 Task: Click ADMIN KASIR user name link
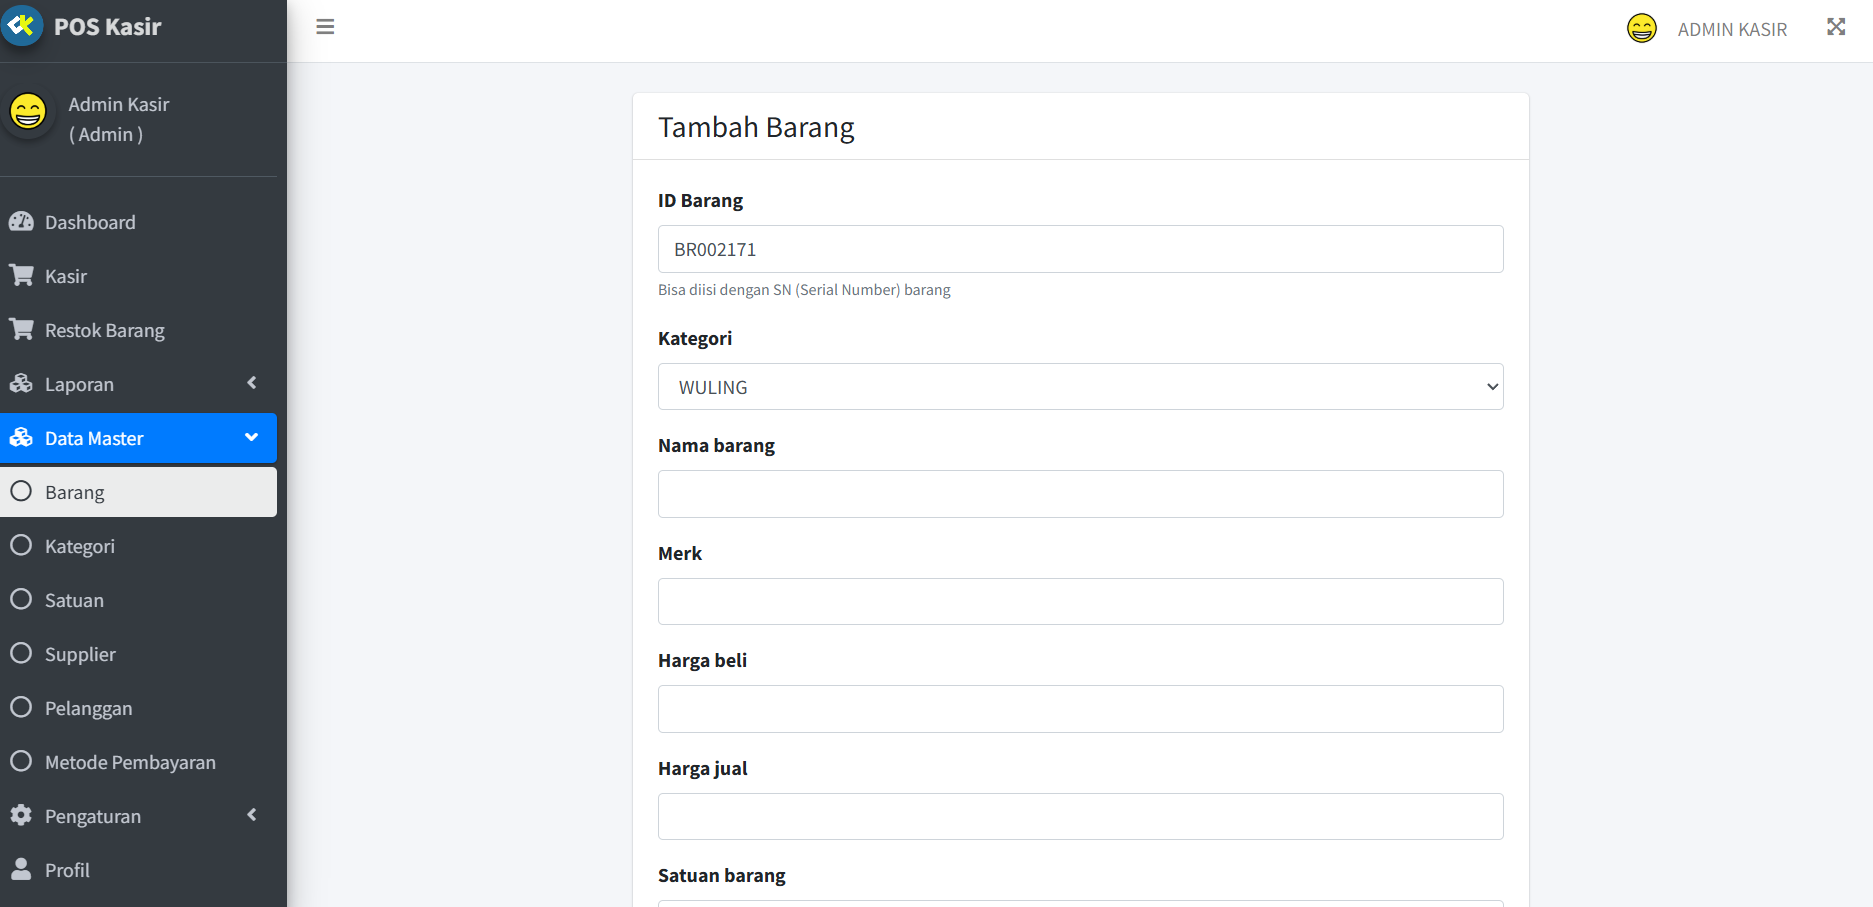coord(1732,29)
